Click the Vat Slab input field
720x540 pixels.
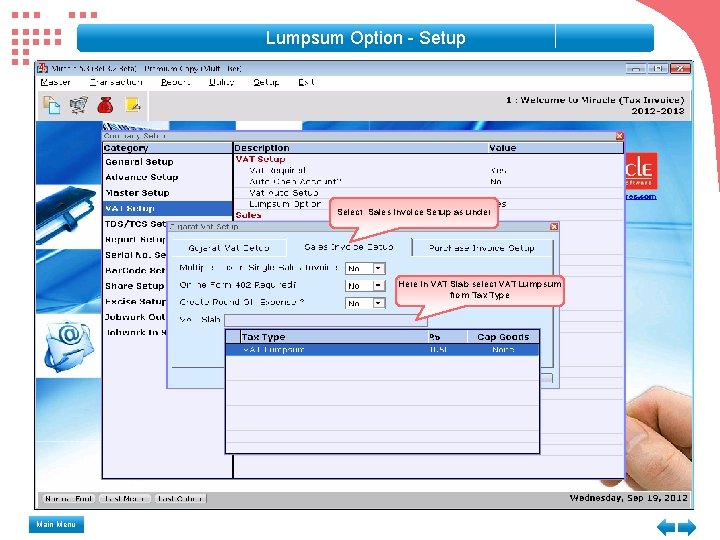(326, 320)
